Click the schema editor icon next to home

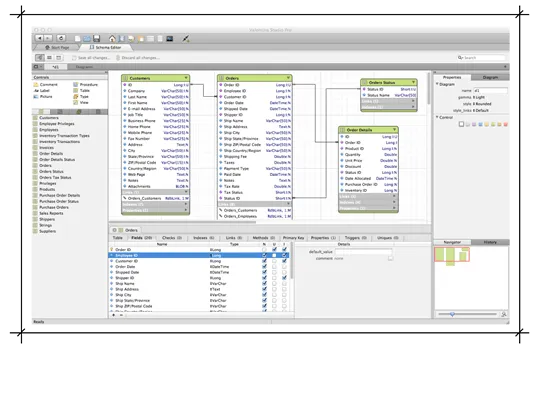click(121, 38)
